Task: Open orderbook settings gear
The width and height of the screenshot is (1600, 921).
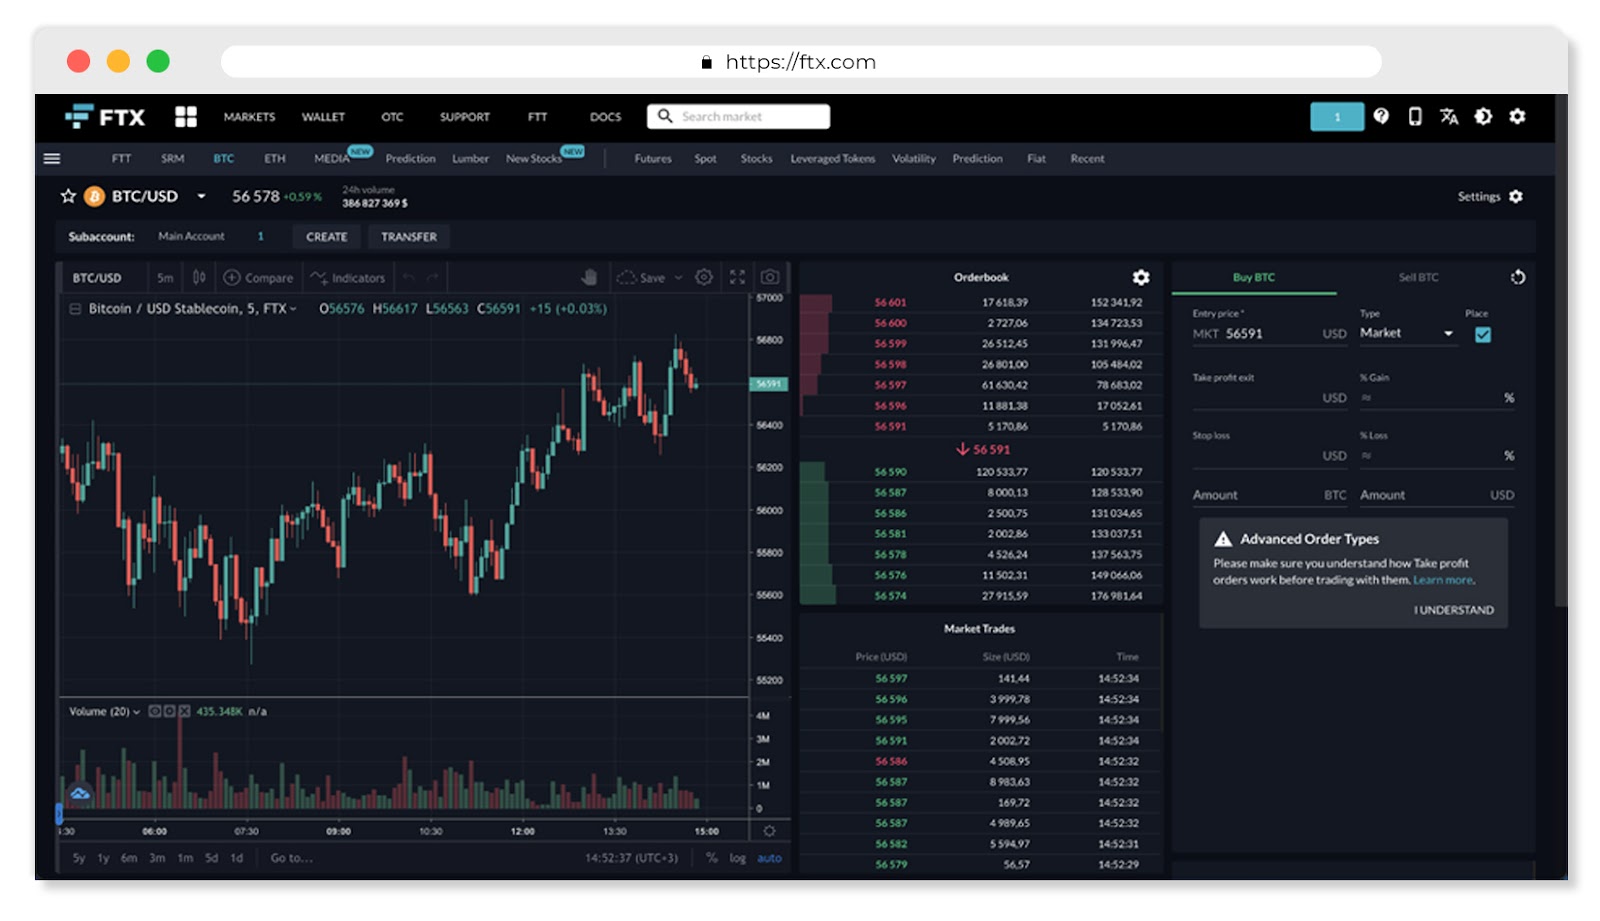Action: (x=1141, y=277)
